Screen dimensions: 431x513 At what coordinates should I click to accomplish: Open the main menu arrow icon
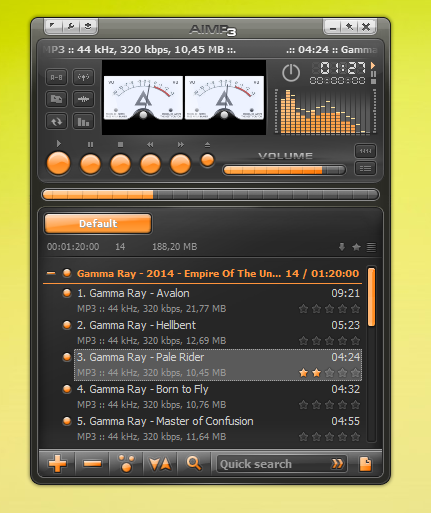pos(53,26)
